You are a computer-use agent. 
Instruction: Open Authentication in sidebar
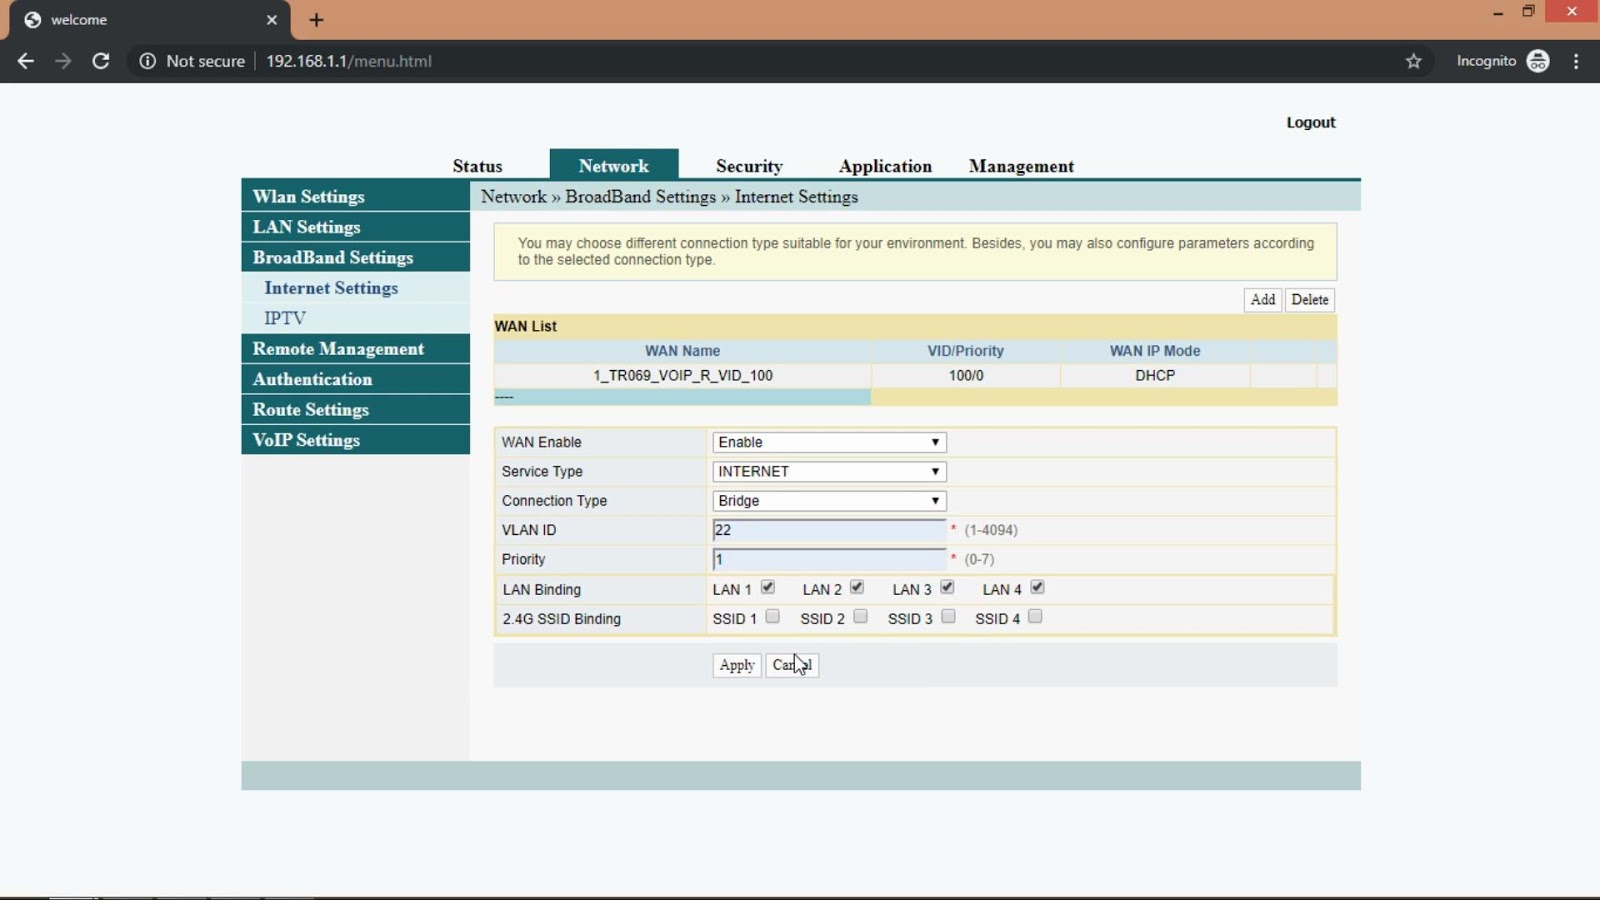click(x=355, y=379)
